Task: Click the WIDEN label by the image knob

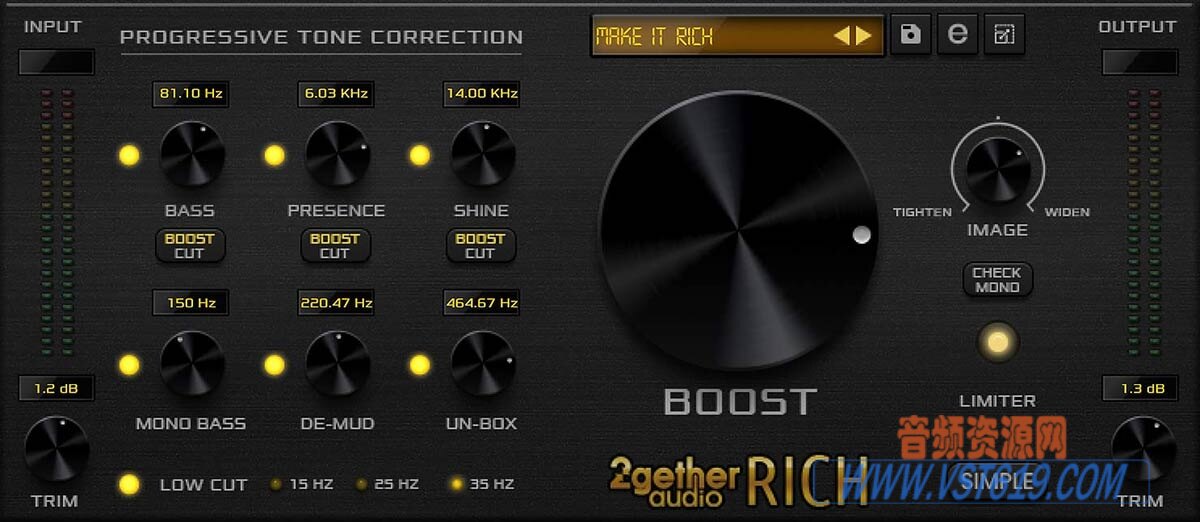Action: (1067, 212)
